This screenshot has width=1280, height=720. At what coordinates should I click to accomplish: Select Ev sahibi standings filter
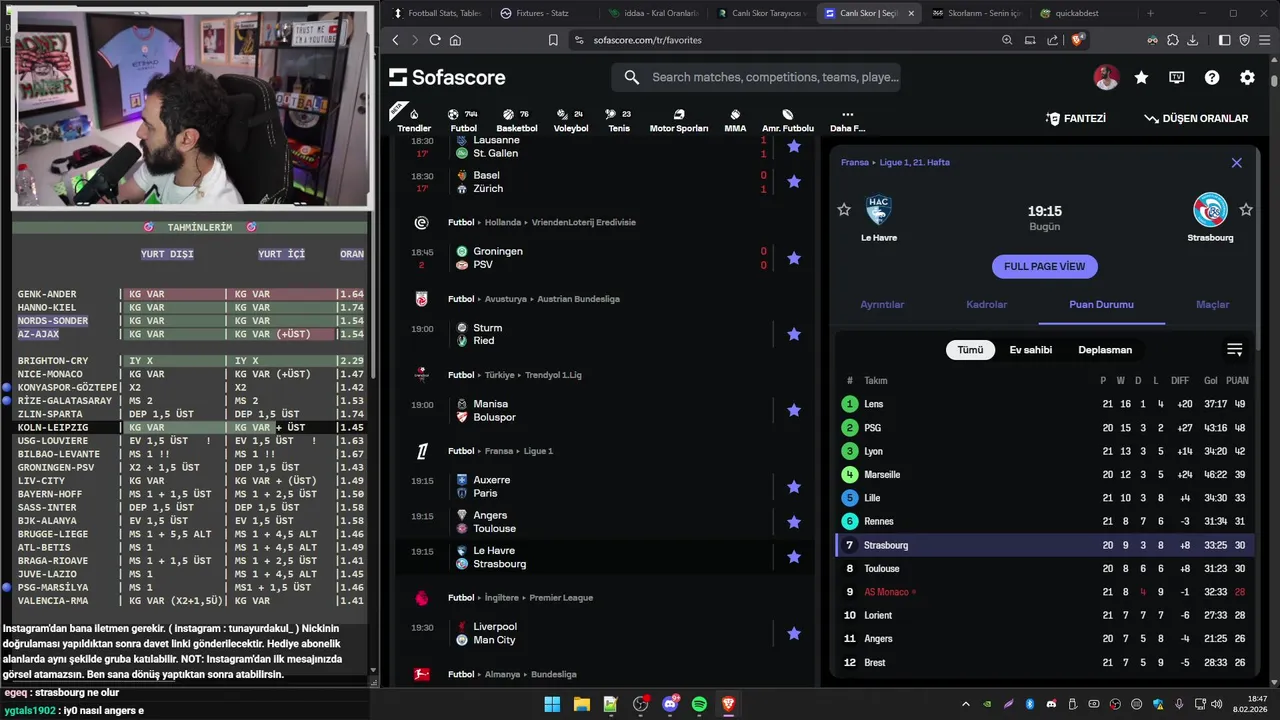(1030, 350)
